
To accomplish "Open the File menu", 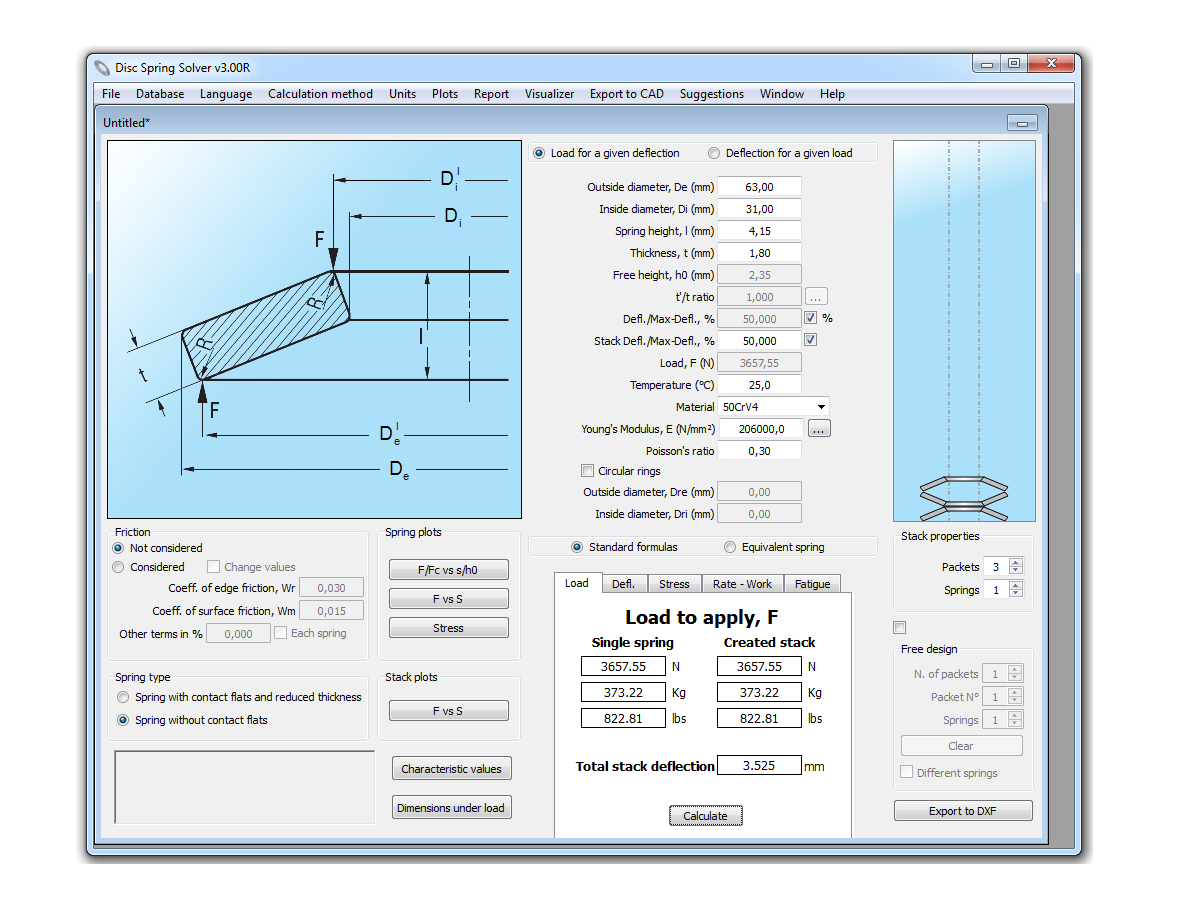I will tap(111, 94).
